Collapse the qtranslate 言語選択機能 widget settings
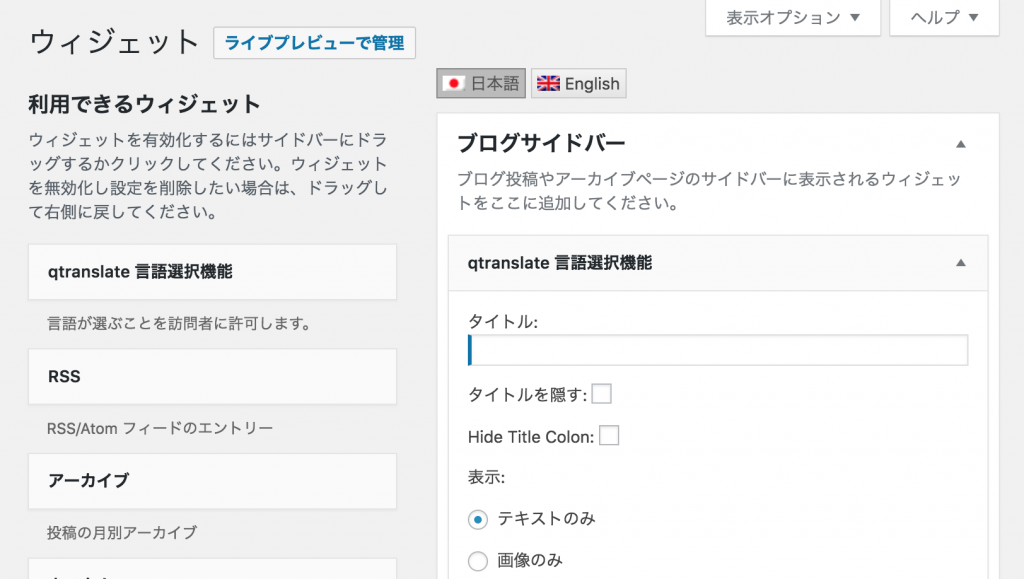The image size is (1024, 579). point(959,263)
